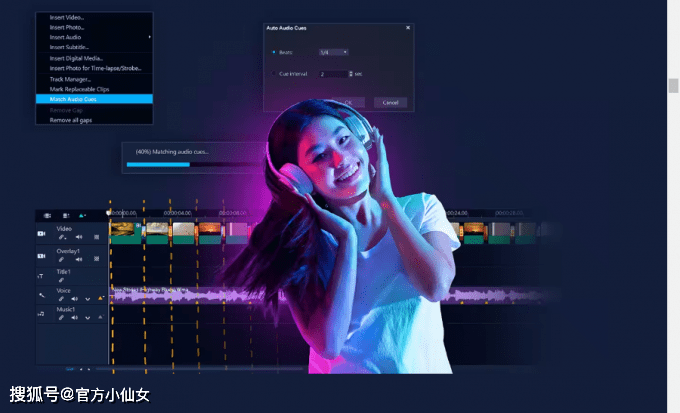Screen dimensions: 680x413
Task: Click the Overlay1 track name label
Action: point(68,251)
